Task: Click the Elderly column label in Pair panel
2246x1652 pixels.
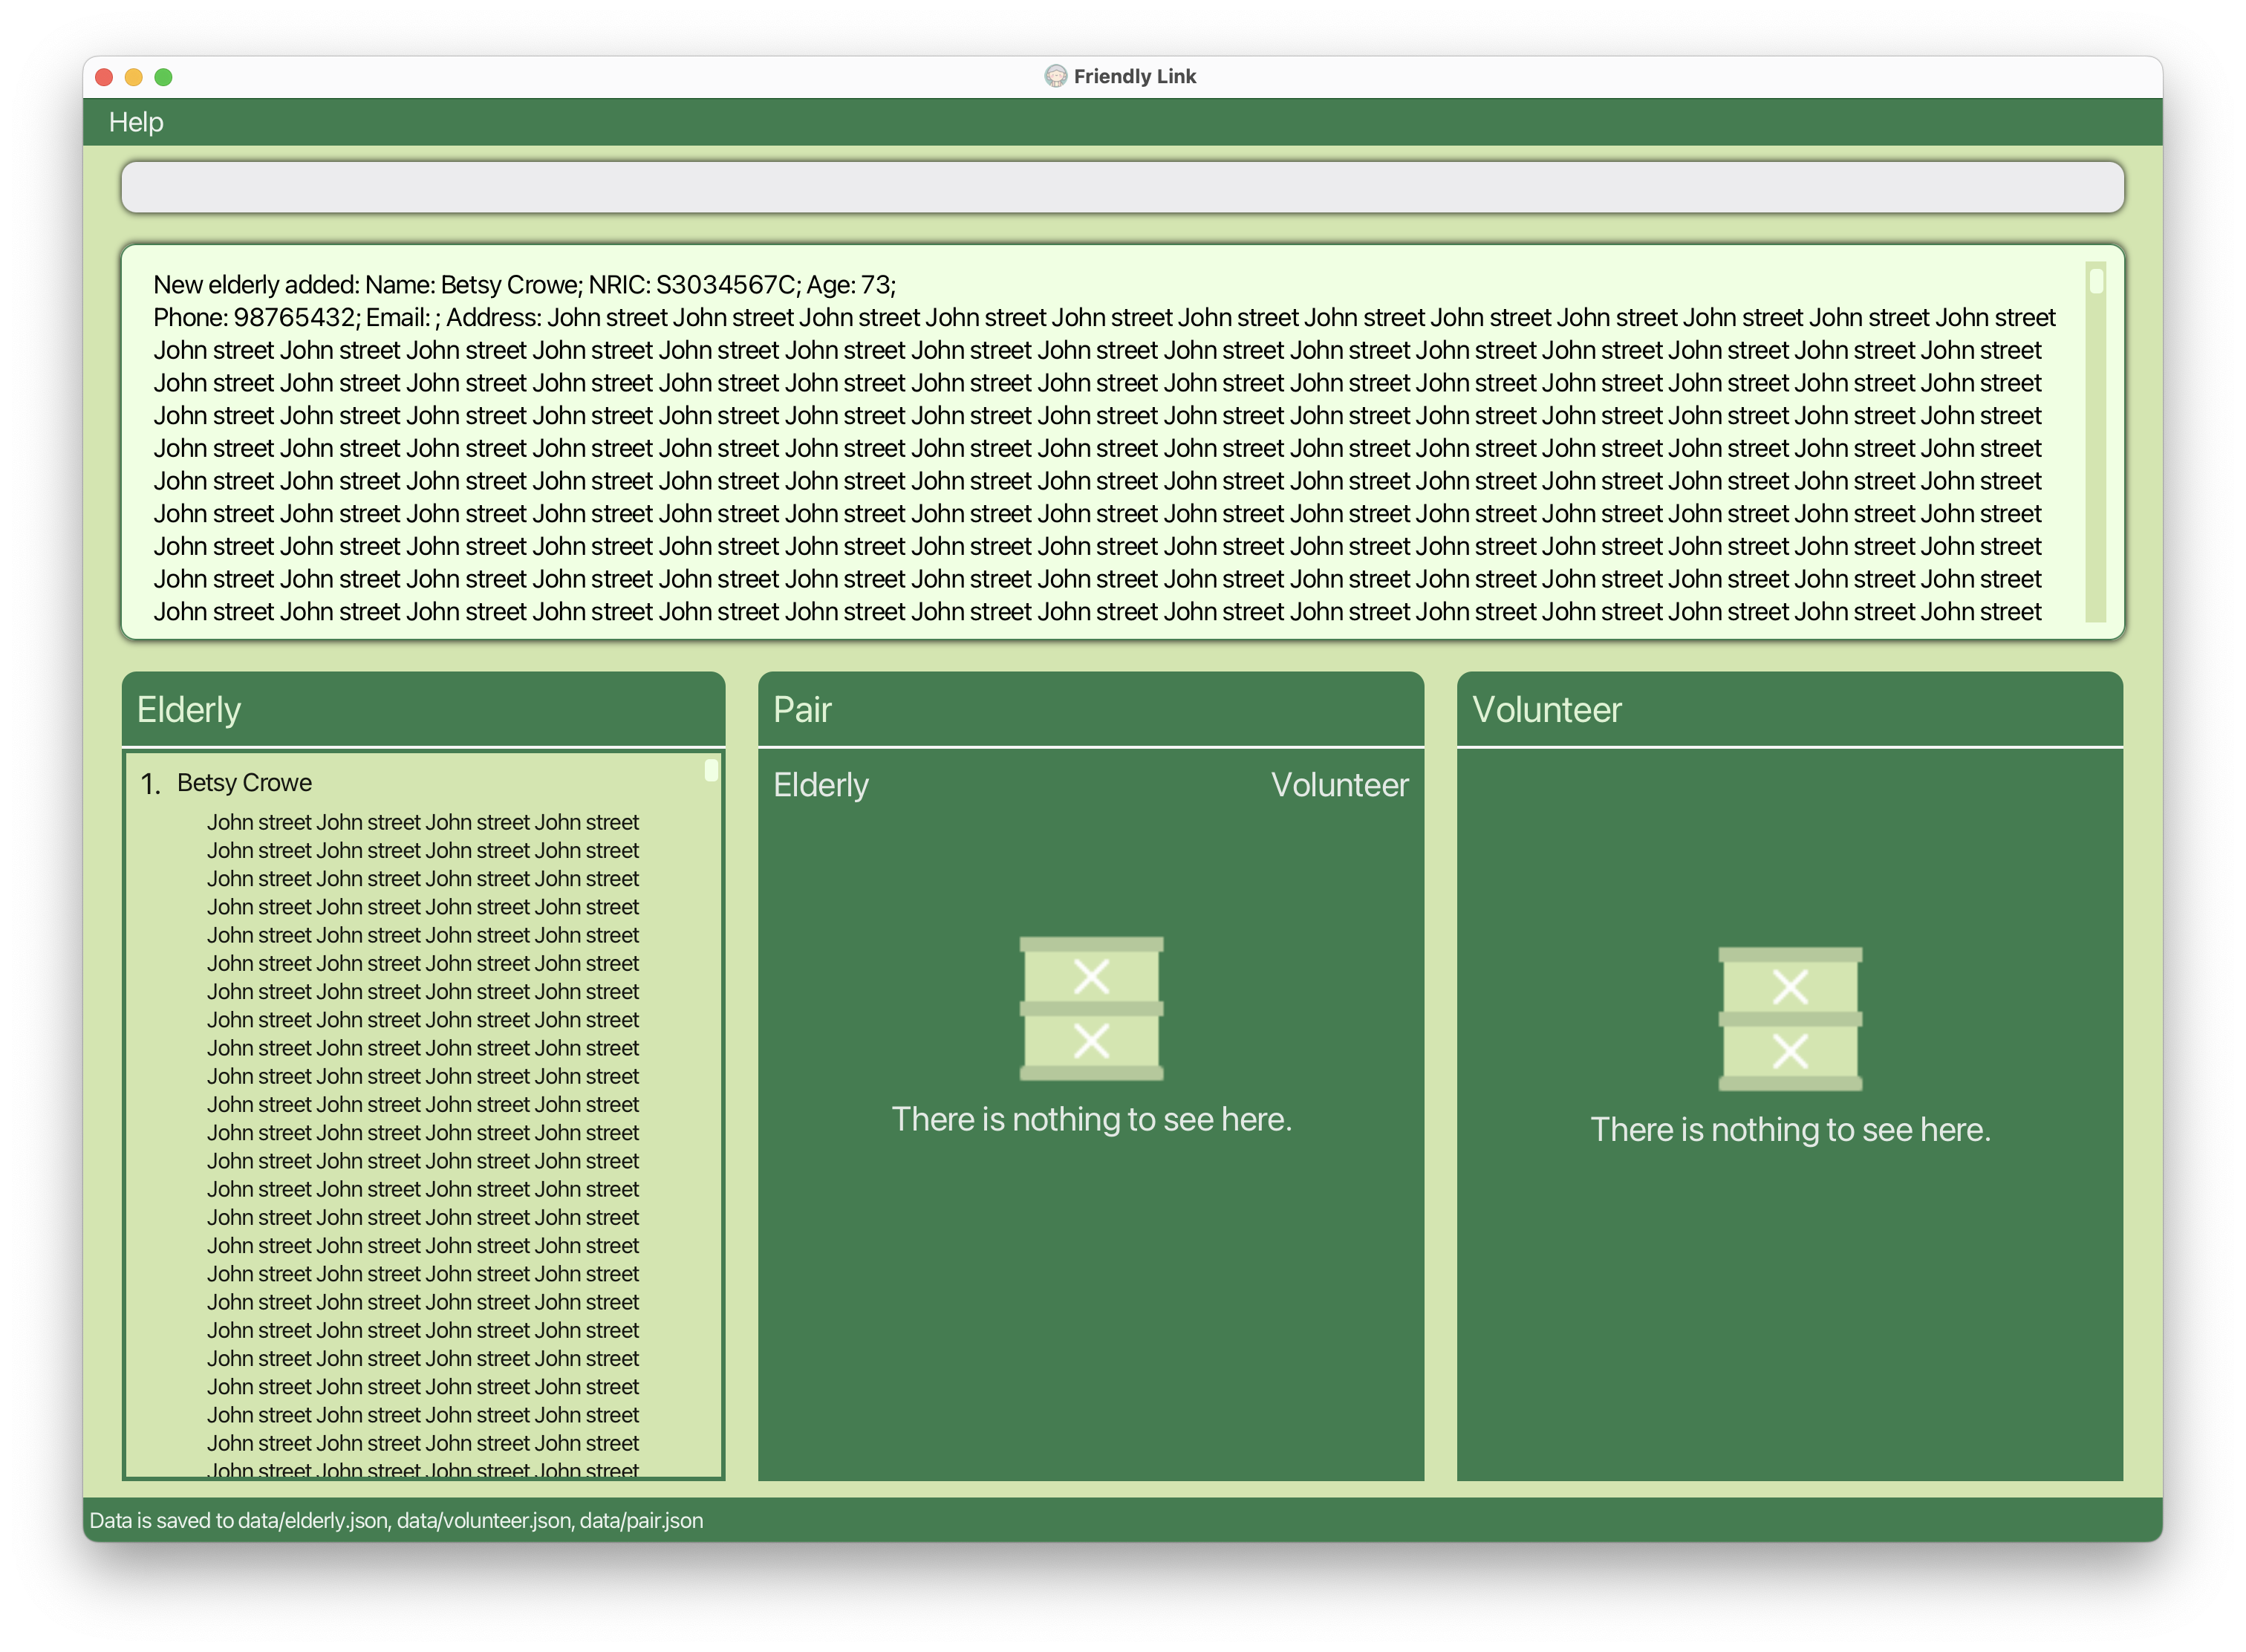Action: tap(821, 785)
